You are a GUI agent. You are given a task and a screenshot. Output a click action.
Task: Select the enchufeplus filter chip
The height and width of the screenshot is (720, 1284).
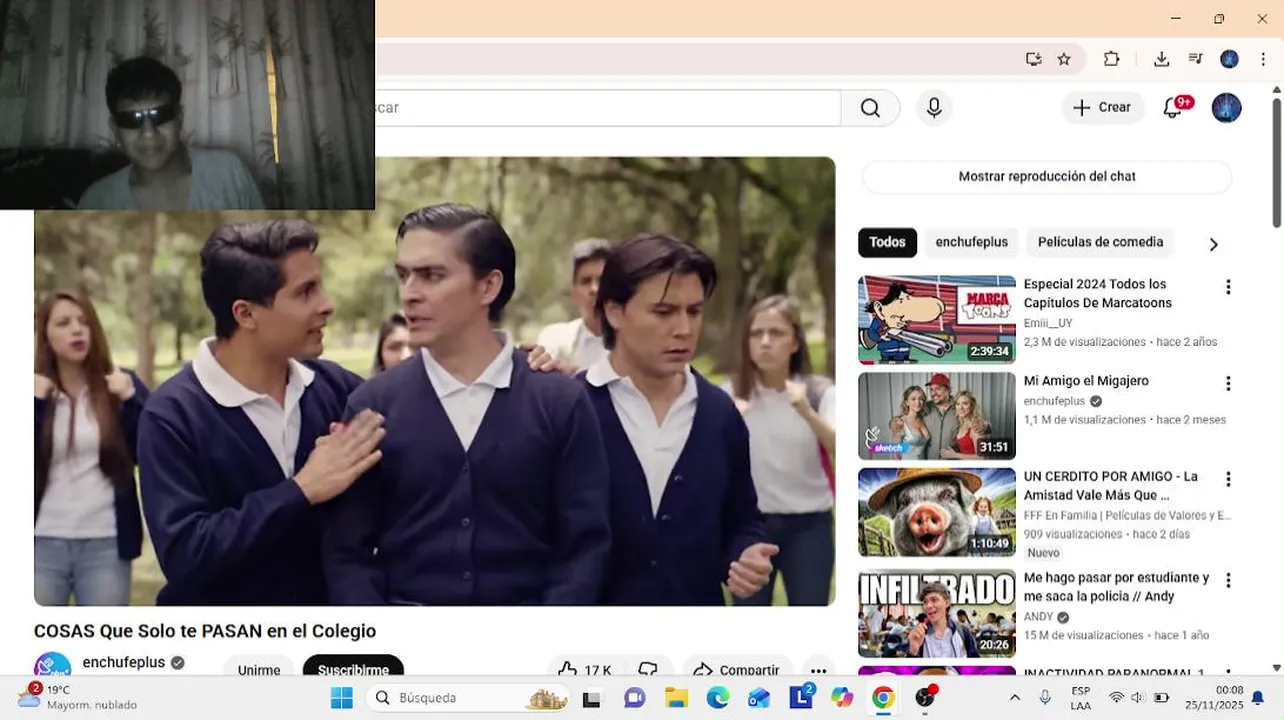tap(971, 242)
